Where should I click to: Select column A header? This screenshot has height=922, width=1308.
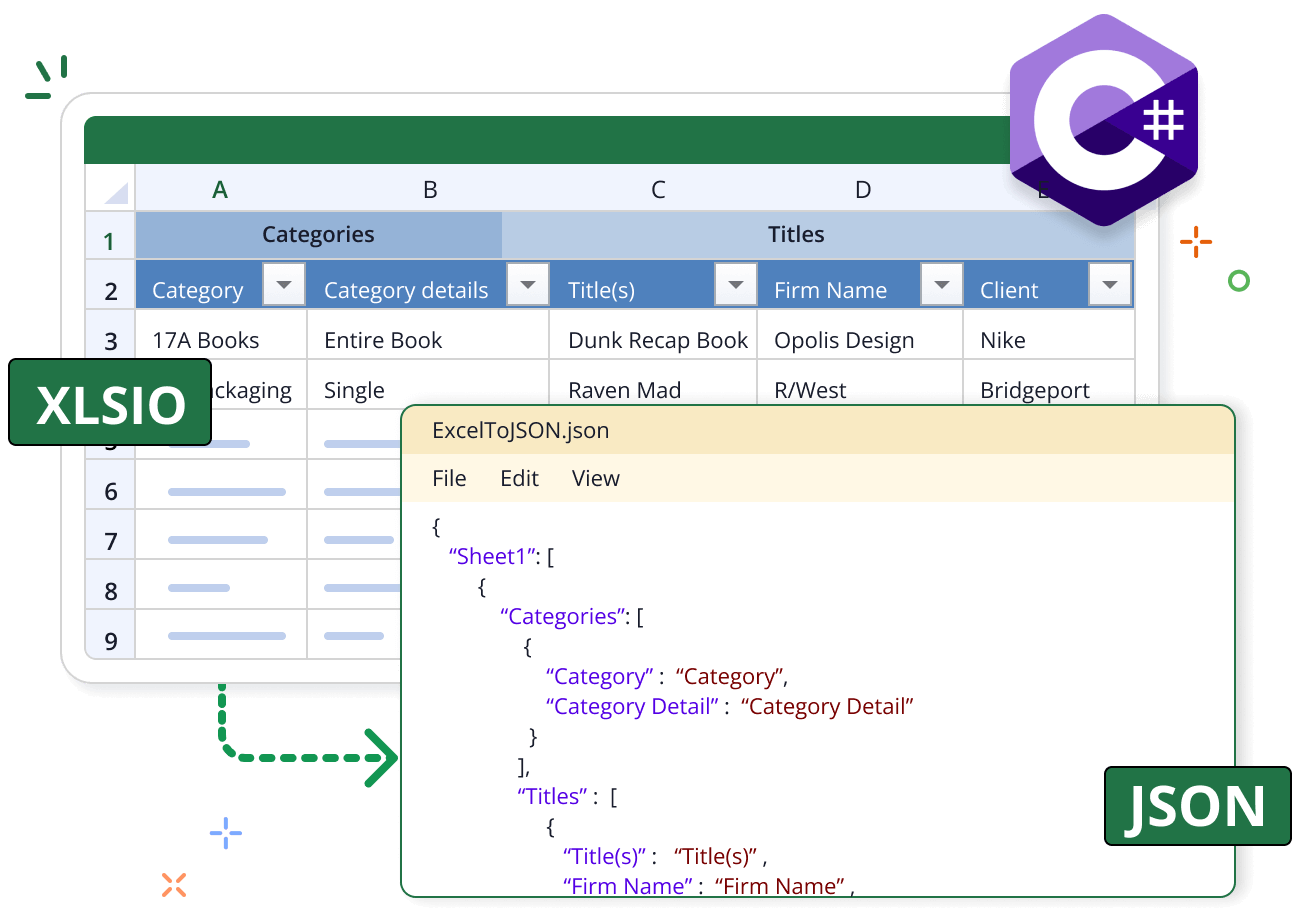[x=220, y=190]
